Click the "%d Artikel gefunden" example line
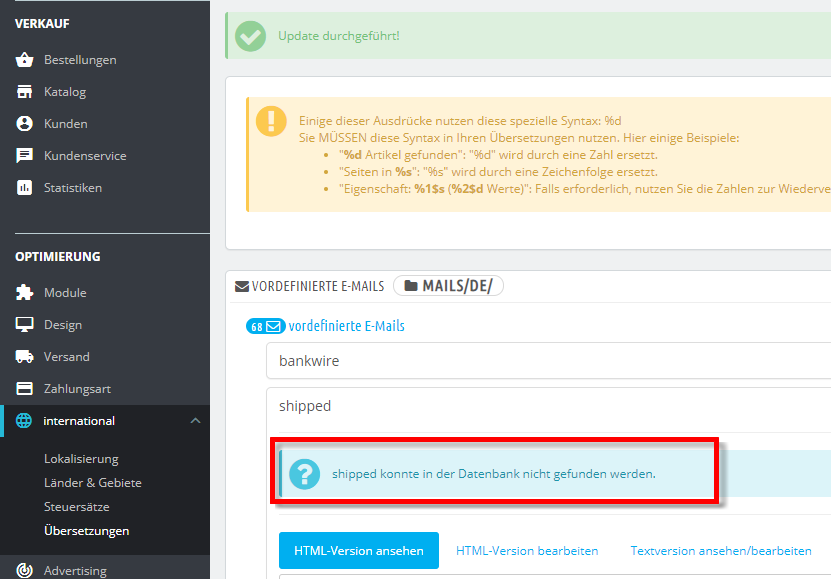The width and height of the screenshot is (831, 579). [498, 155]
